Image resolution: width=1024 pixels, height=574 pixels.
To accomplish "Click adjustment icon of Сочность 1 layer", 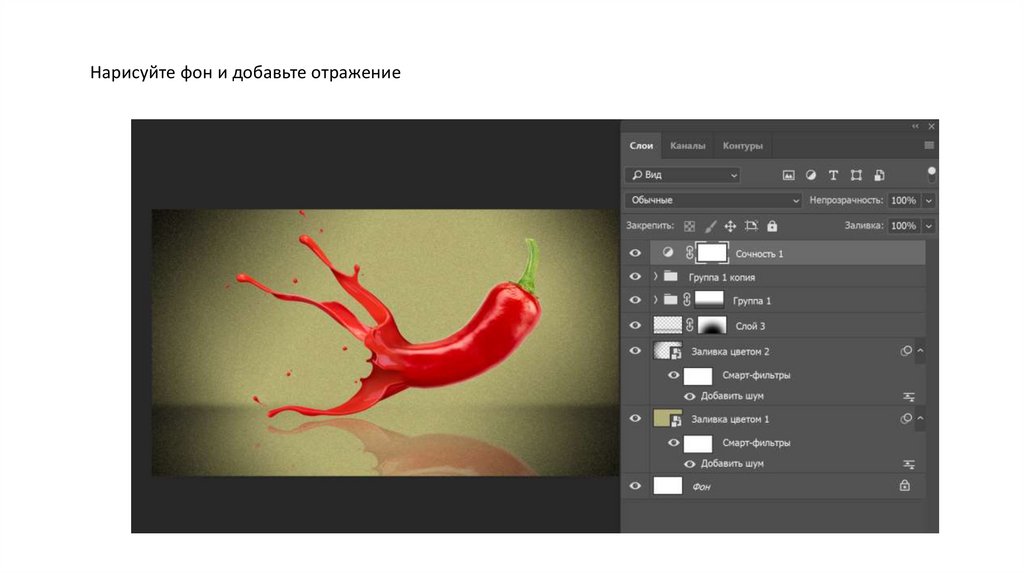I will tap(667, 252).
